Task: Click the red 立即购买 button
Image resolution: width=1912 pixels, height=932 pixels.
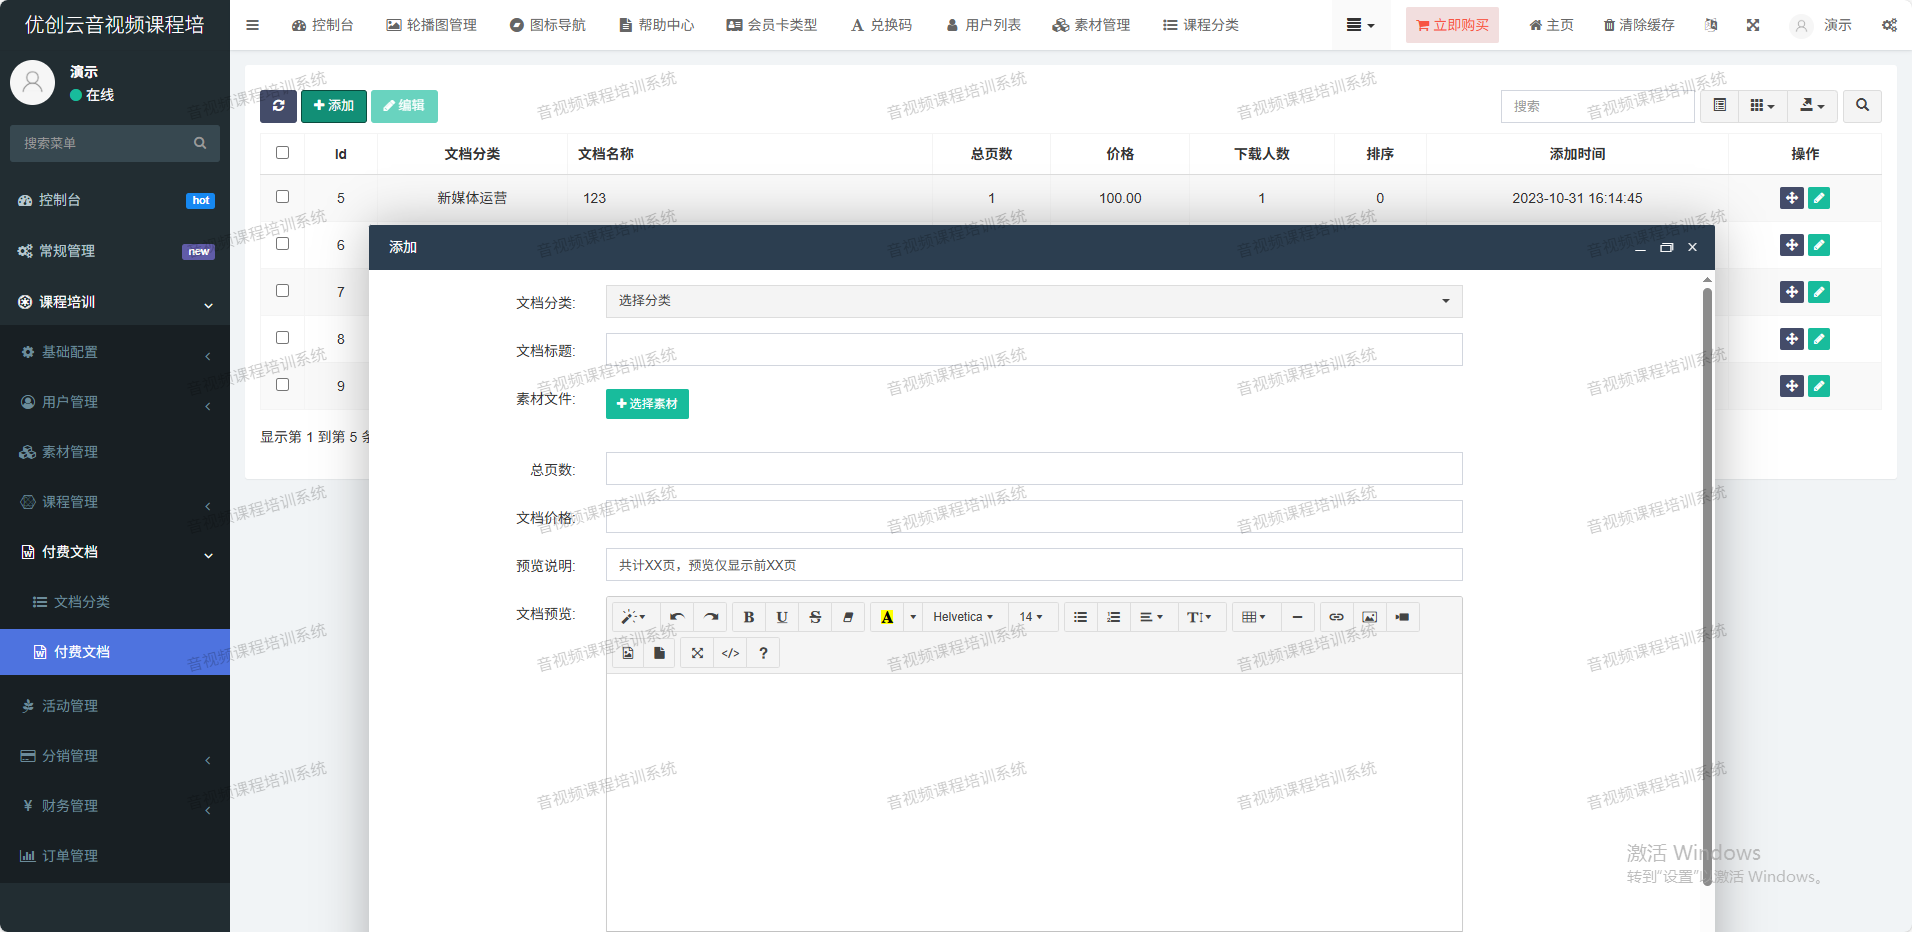Action: point(1452,25)
